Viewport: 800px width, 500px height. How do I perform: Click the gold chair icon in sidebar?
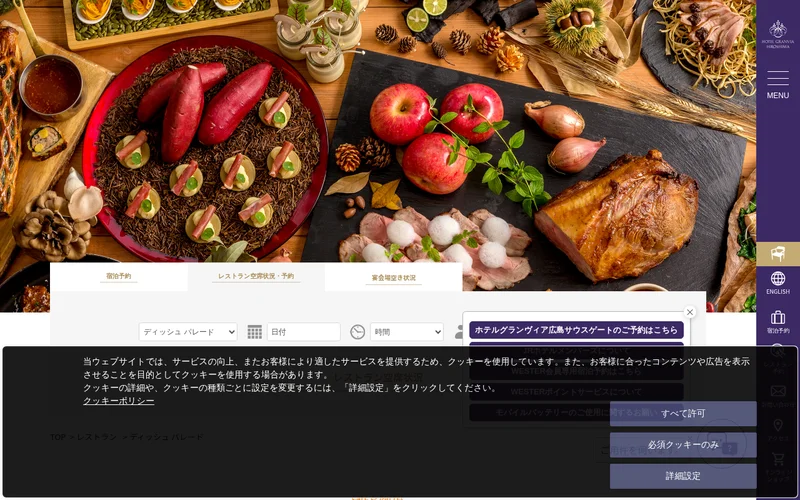point(778,254)
